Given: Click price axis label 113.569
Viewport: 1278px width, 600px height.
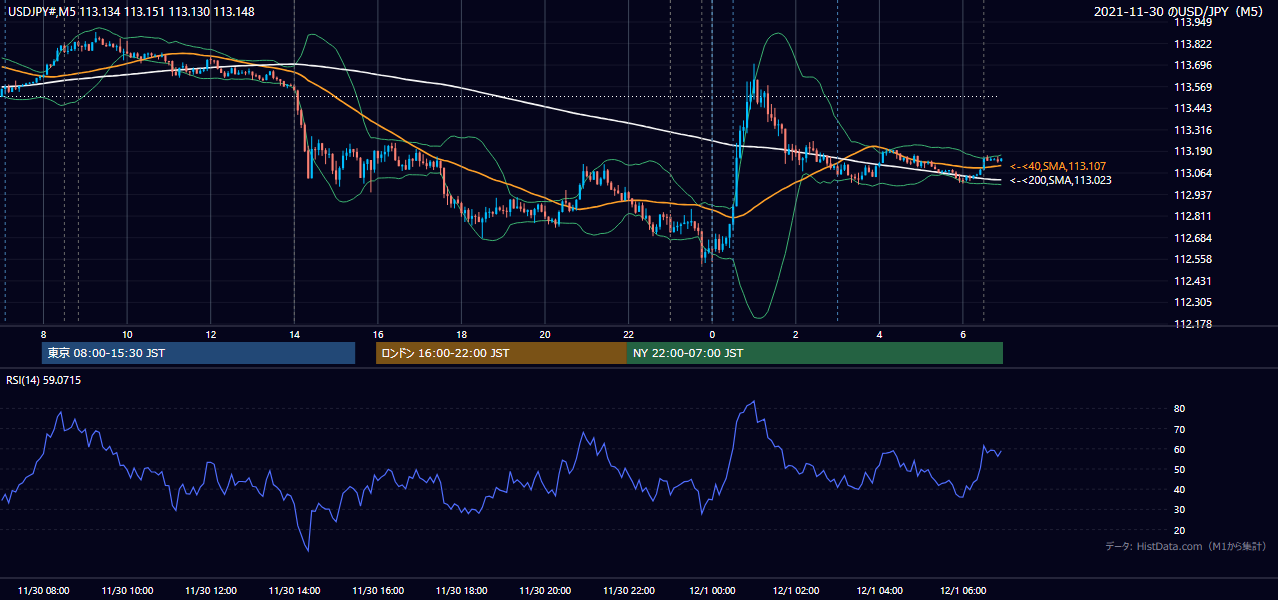Looking at the screenshot, I should tap(1194, 87).
